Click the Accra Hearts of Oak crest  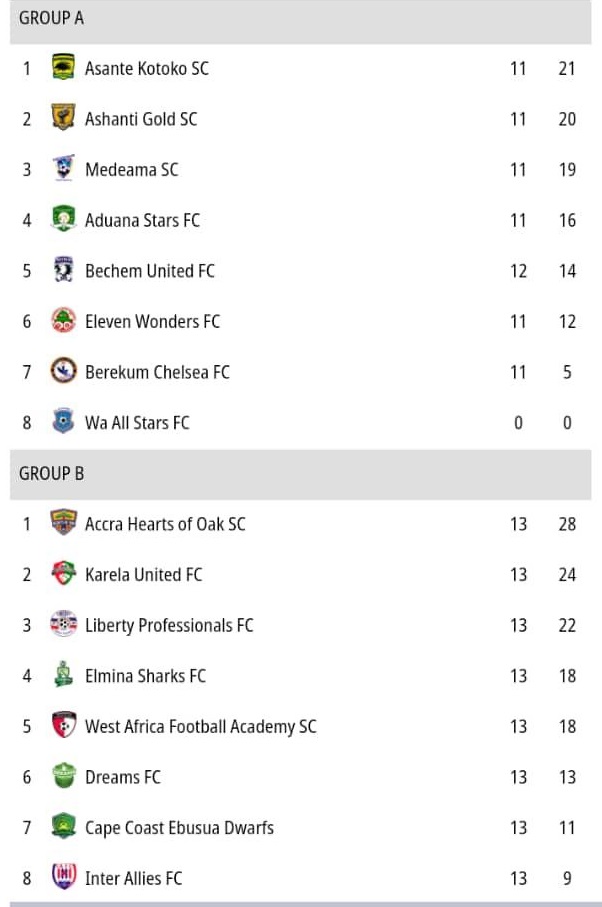click(x=64, y=523)
